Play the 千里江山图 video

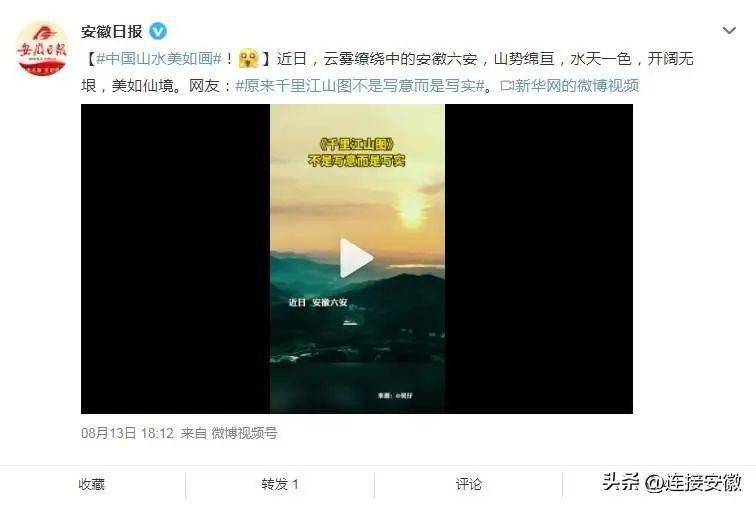[x=356, y=258]
